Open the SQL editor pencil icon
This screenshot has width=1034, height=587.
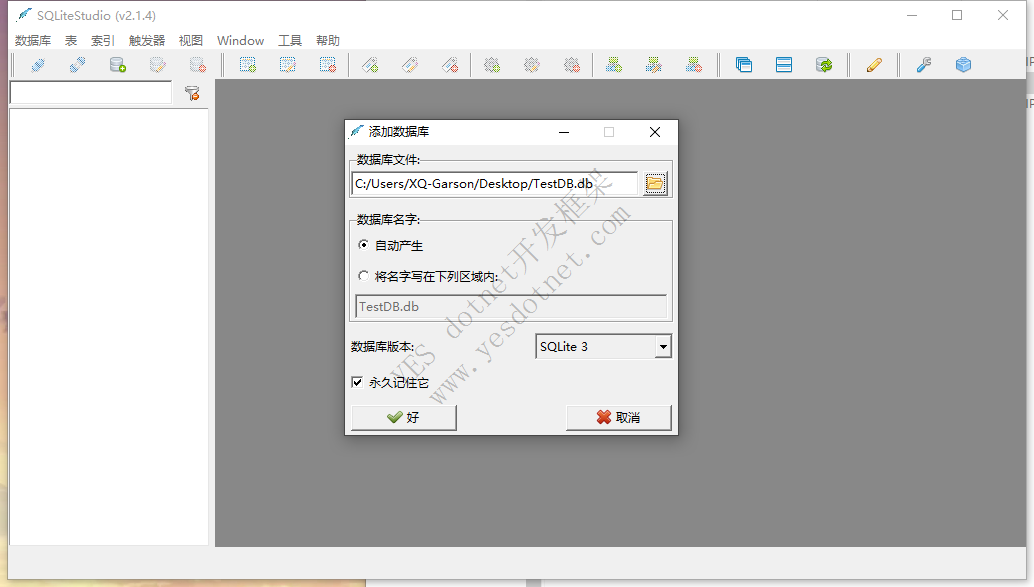874,65
